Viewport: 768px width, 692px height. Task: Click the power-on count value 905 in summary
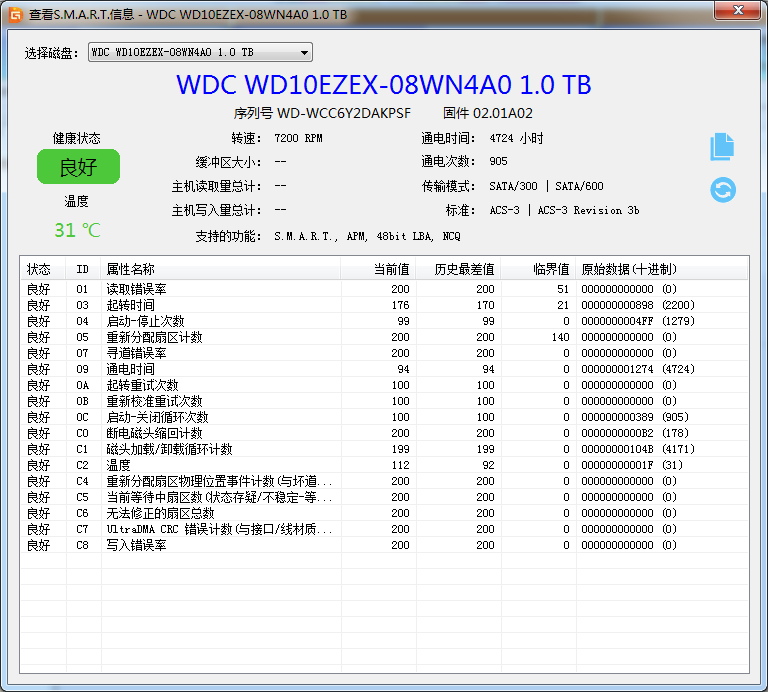[498, 161]
